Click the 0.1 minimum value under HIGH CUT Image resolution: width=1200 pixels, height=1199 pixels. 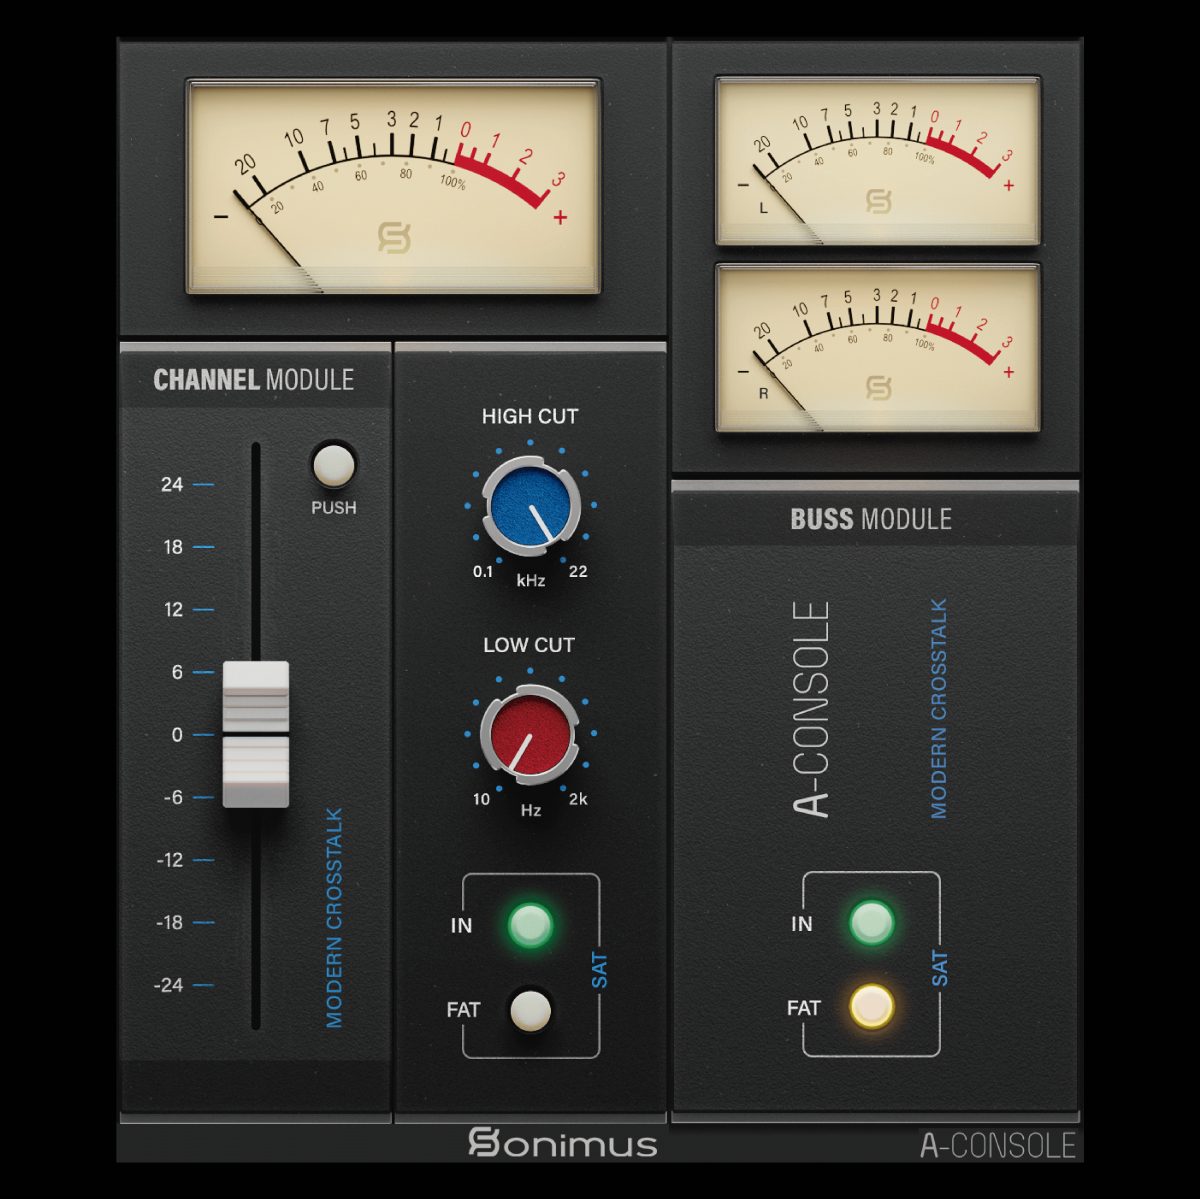point(483,572)
